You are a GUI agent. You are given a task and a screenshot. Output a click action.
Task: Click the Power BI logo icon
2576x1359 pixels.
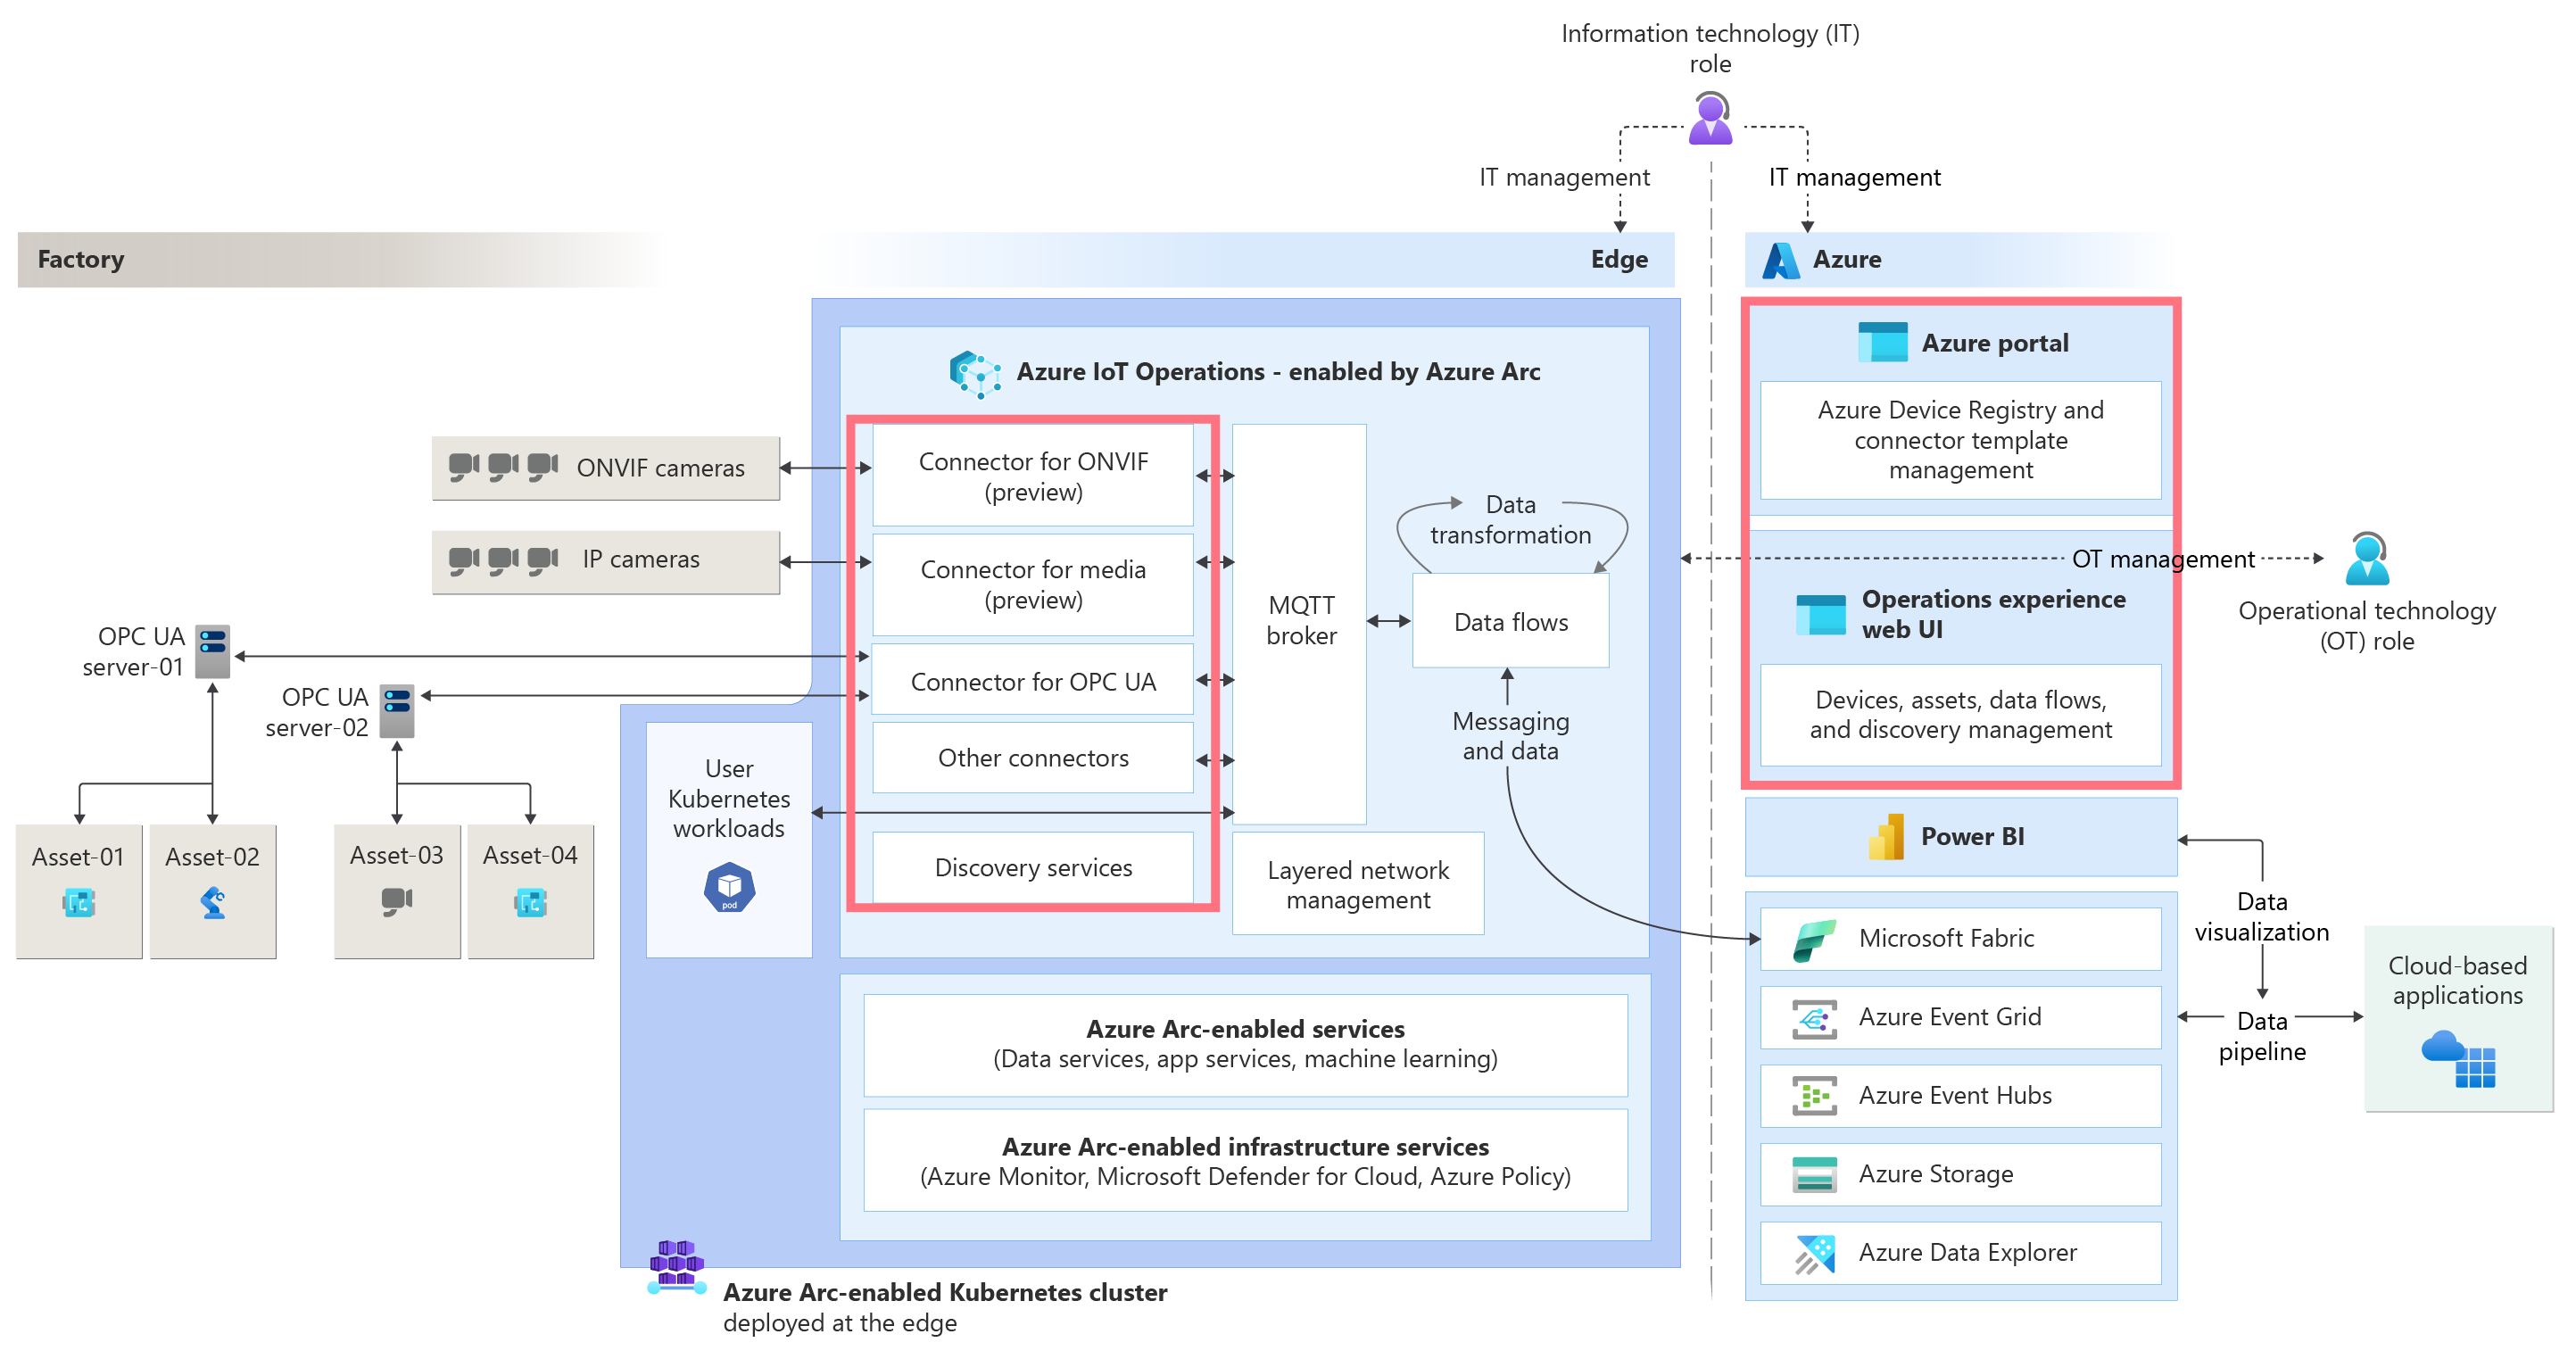tap(1886, 837)
